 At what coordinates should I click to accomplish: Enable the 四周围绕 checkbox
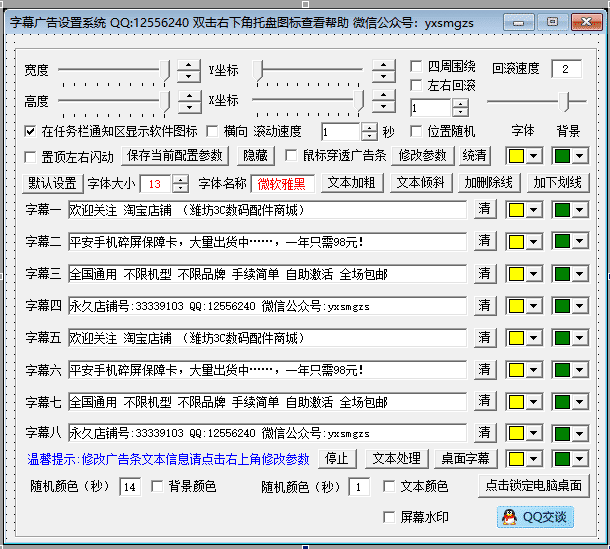point(416,66)
